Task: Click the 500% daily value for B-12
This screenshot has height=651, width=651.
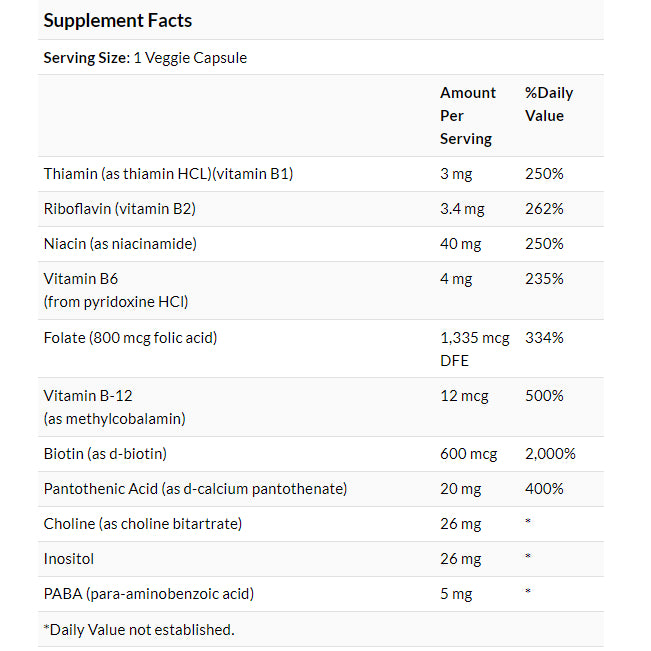Action: click(x=544, y=396)
